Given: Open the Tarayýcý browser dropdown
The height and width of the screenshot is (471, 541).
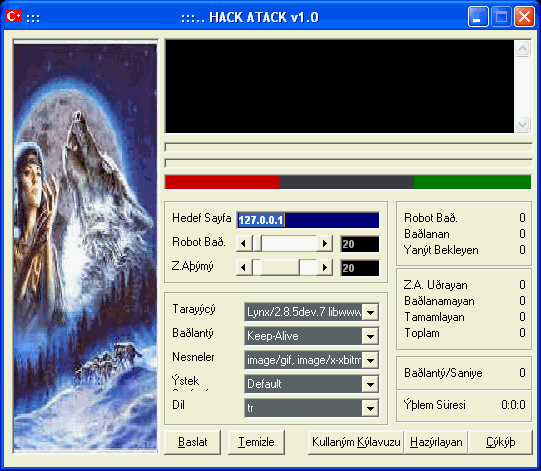Looking at the screenshot, I should (370, 312).
